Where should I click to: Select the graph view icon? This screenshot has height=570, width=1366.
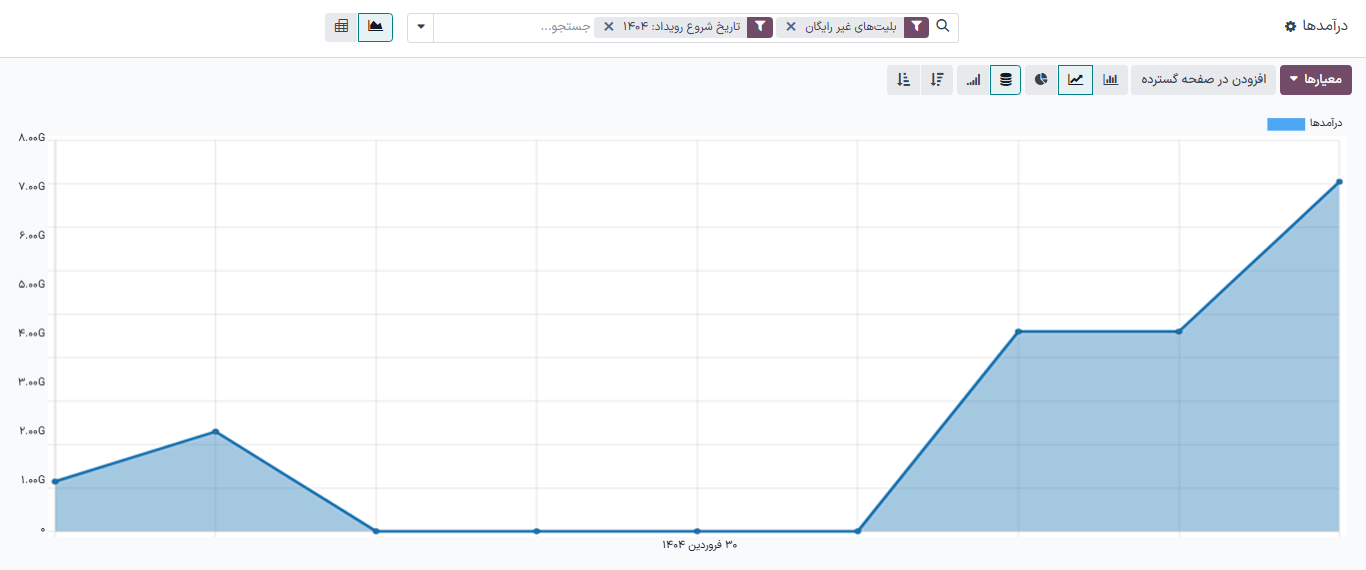coord(375,27)
